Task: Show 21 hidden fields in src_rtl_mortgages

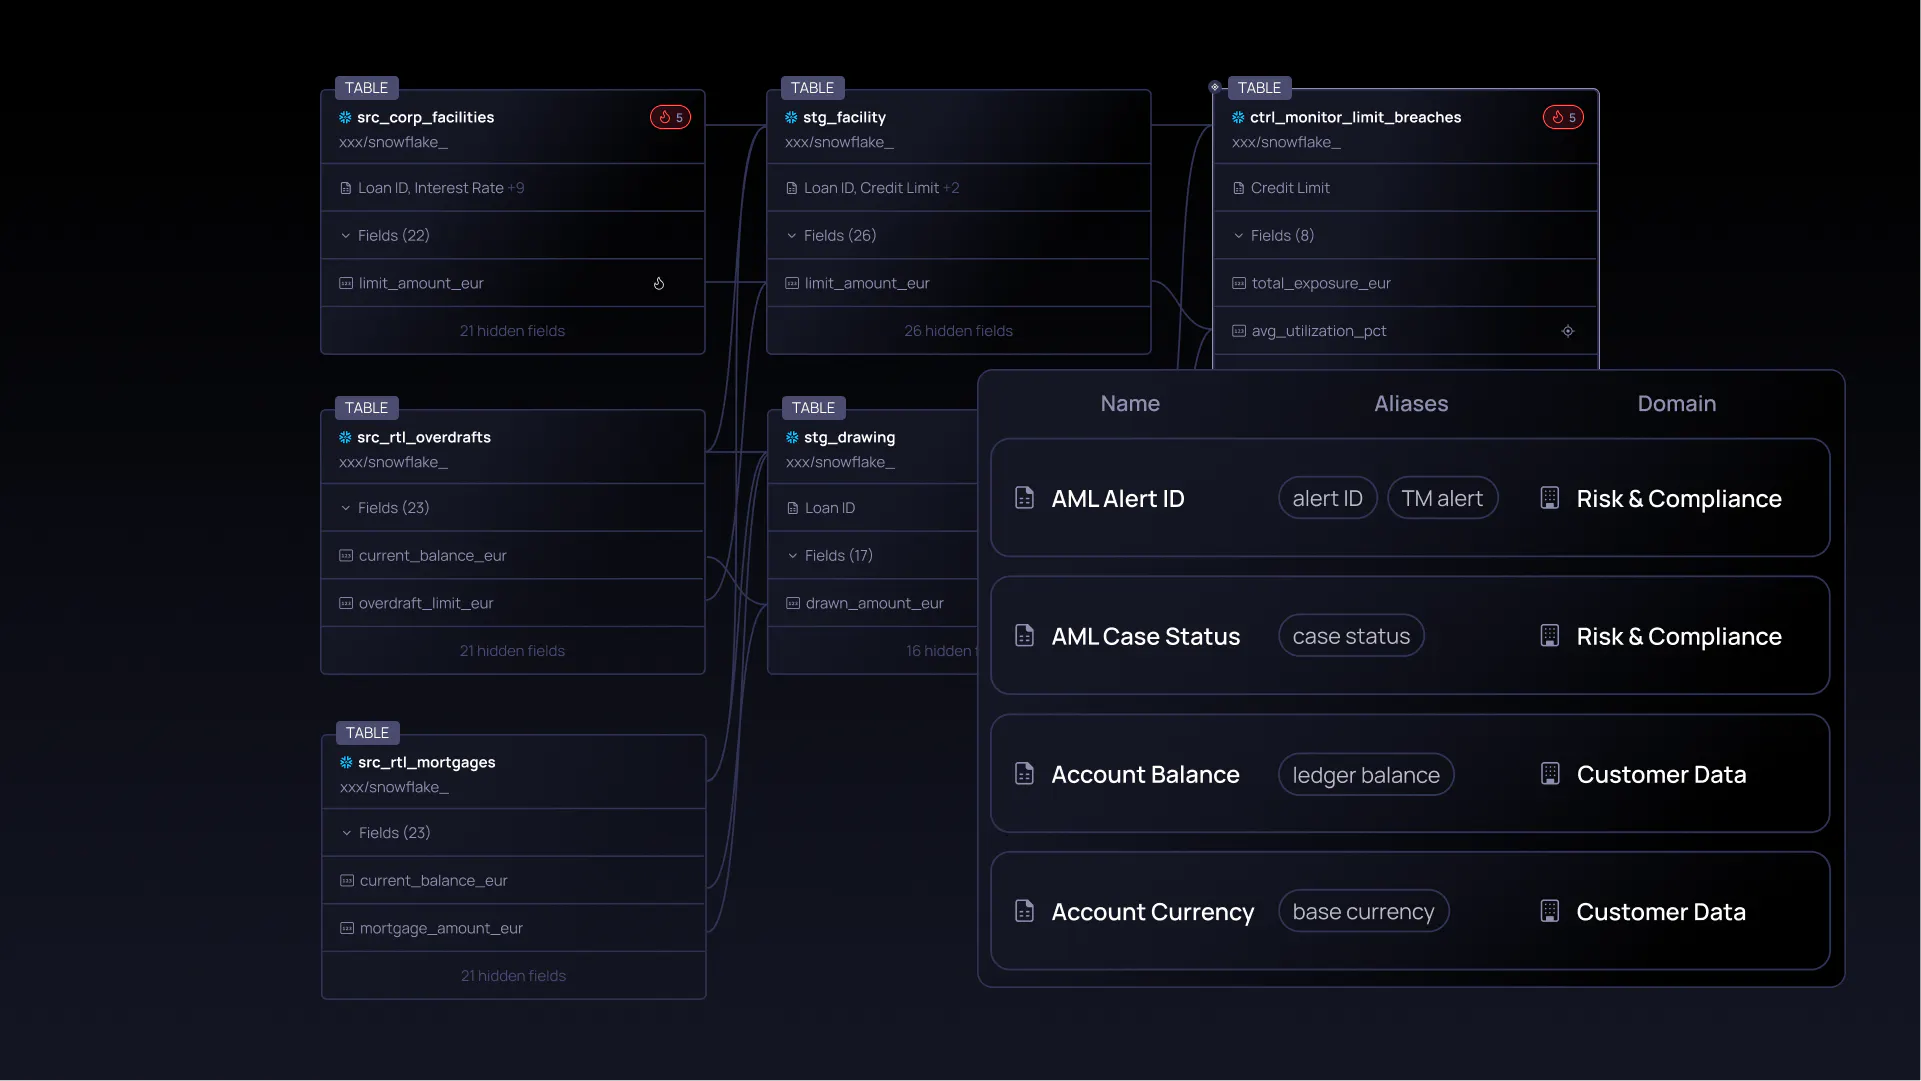Action: (x=513, y=976)
